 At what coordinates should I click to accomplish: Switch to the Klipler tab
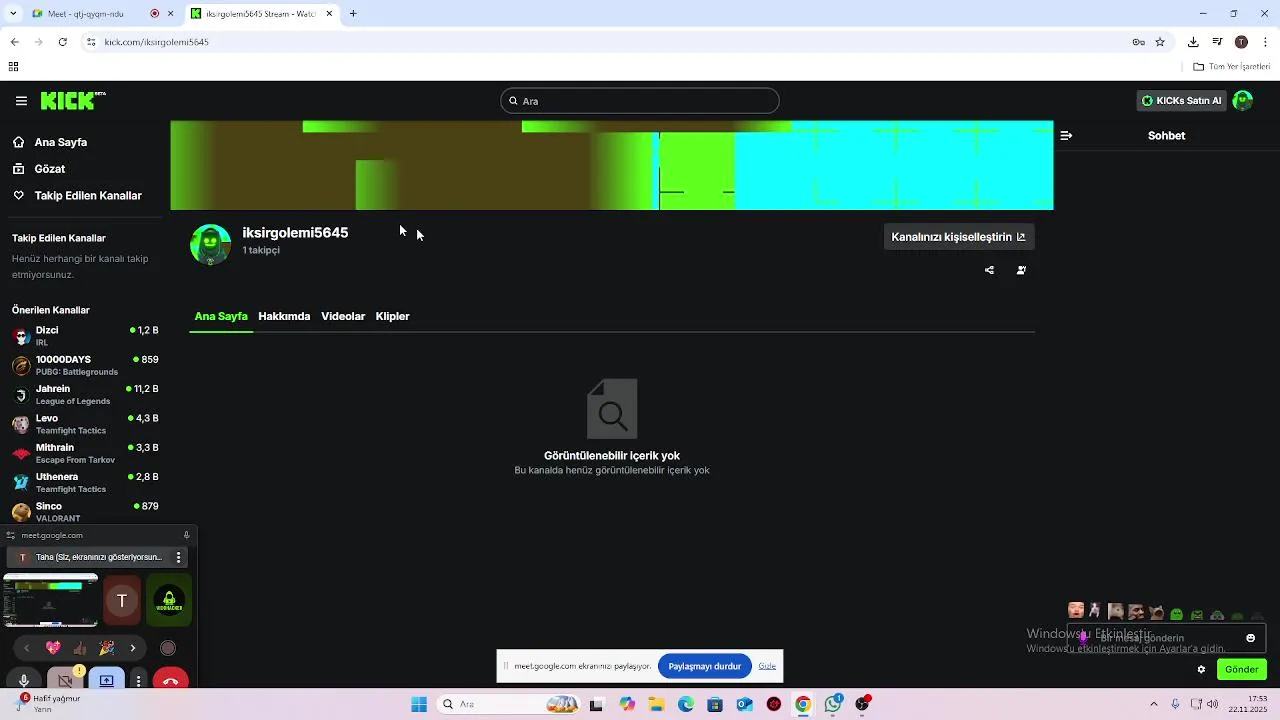(392, 316)
